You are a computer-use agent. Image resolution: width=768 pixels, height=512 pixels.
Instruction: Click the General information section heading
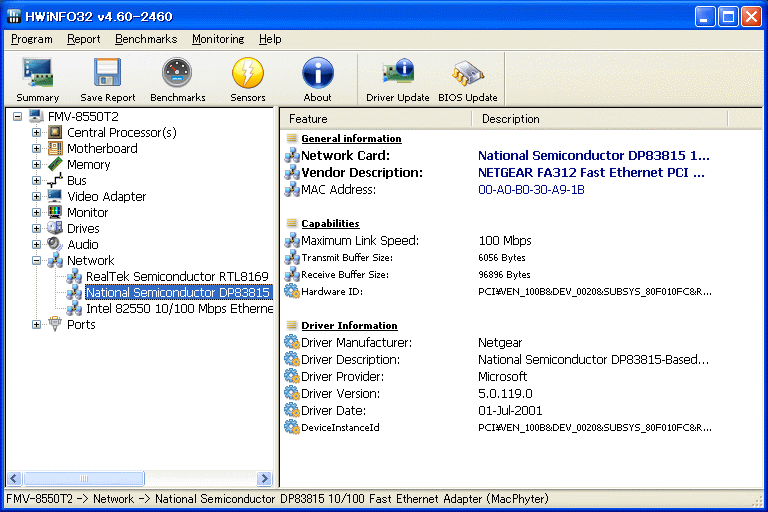coord(351,139)
